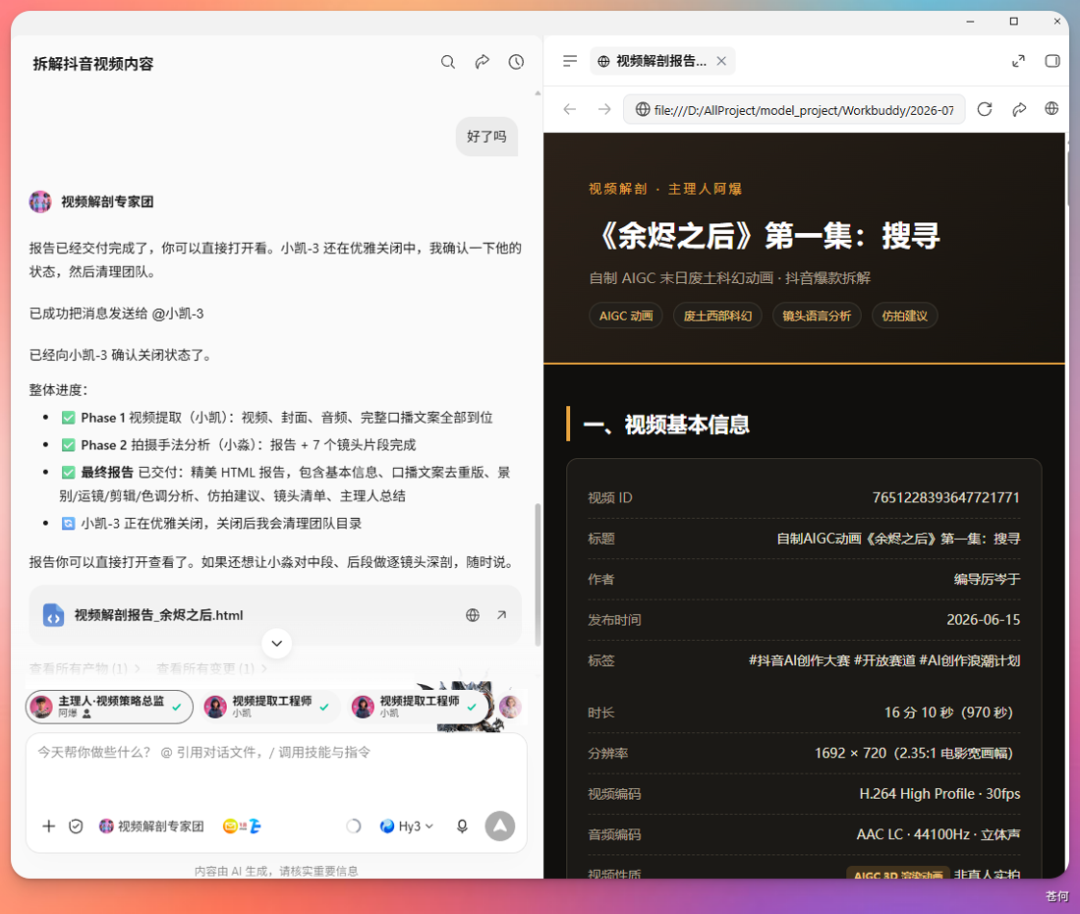Click the resolution 1692 × 720 value

tap(914, 753)
